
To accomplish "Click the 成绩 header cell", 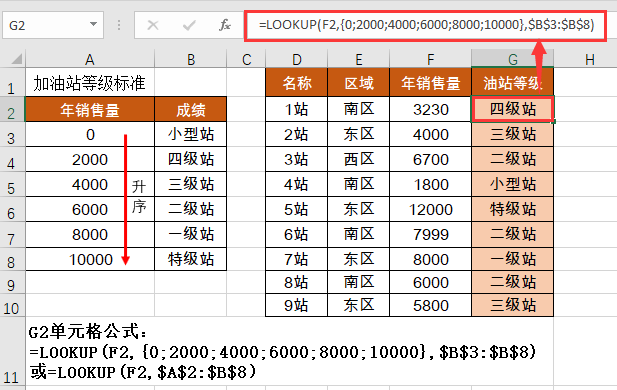I will 190,109.
